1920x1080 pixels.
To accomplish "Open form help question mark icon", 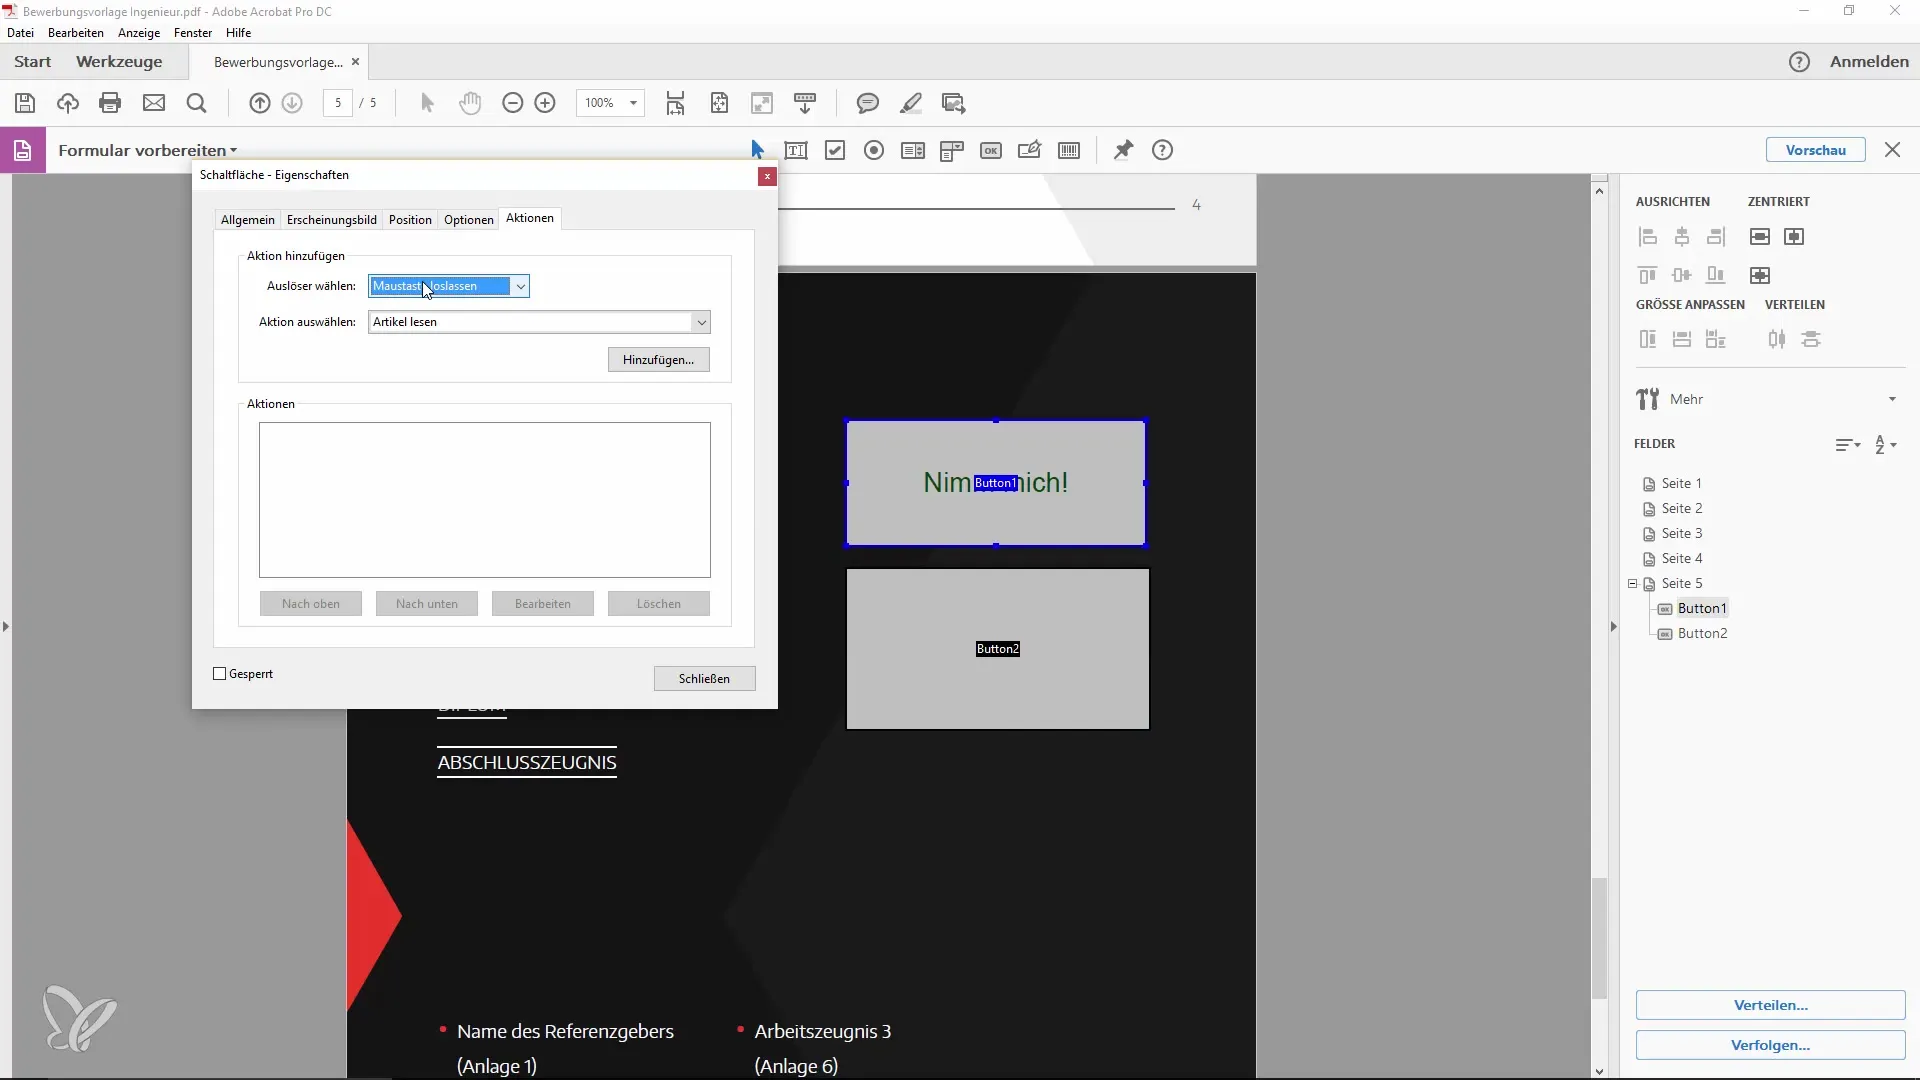I will coord(1162,150).
